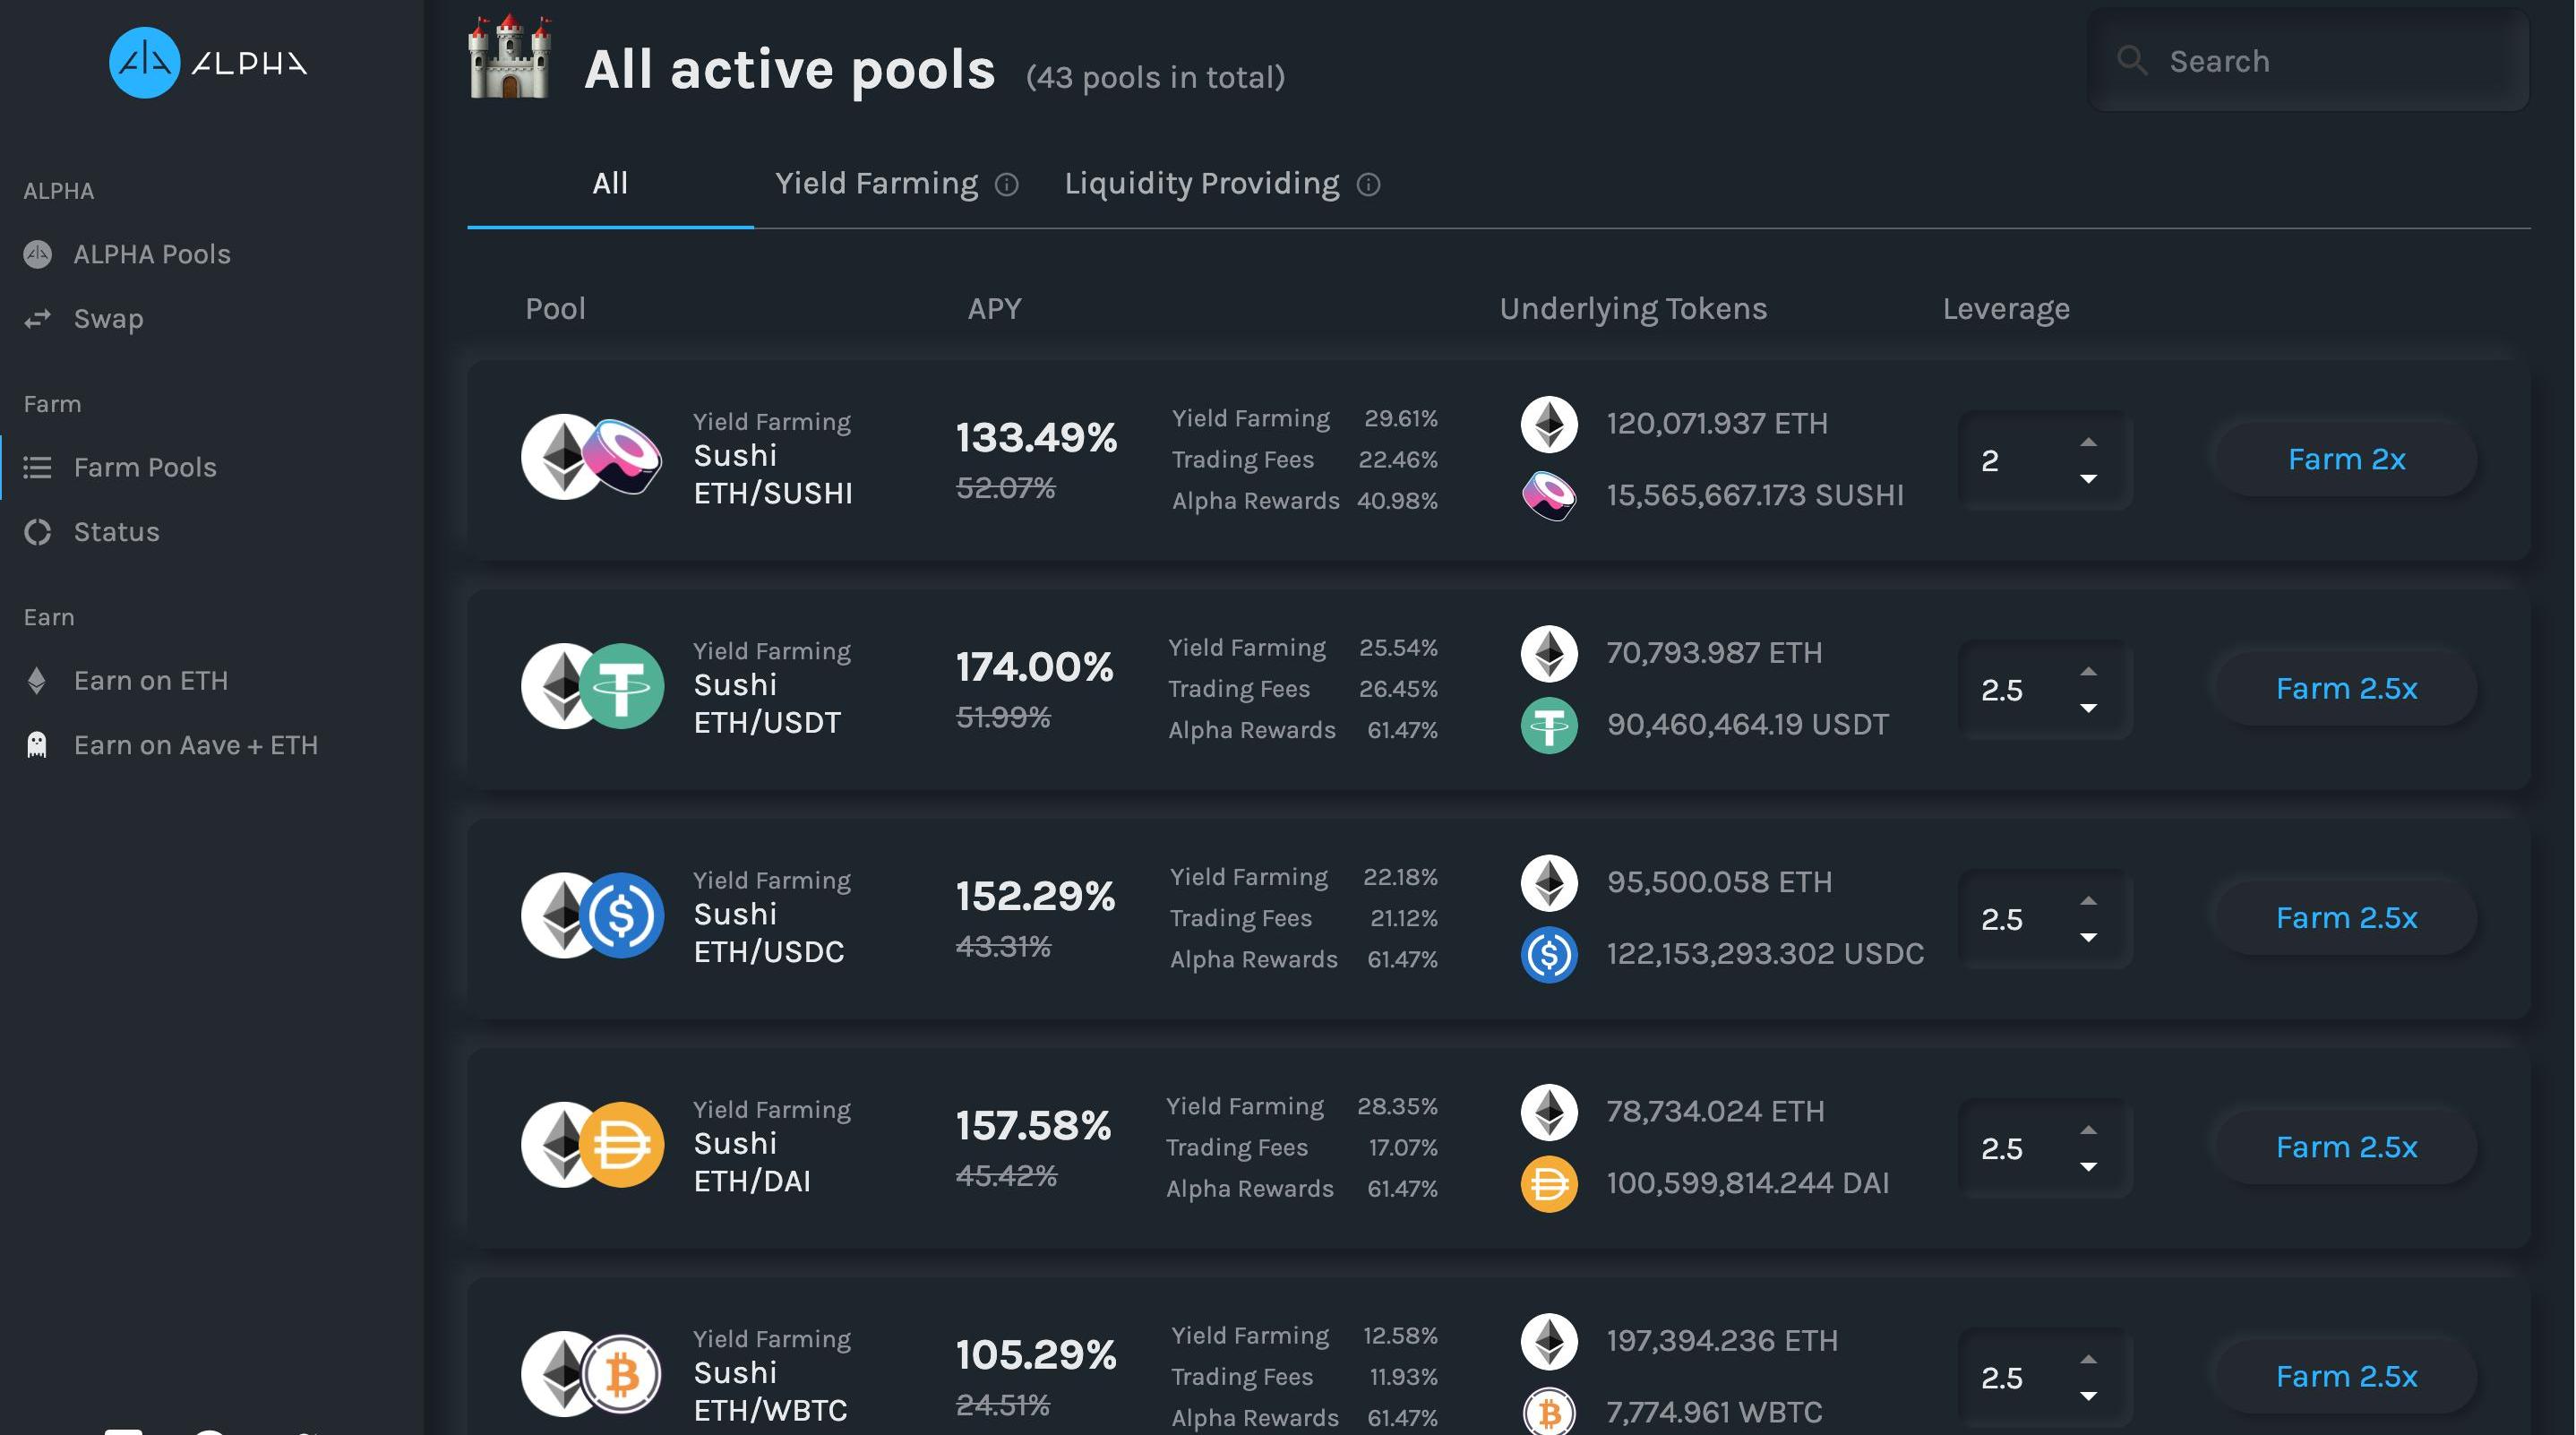2576x1435 pixels.
Task: Click Farm 2.5x for ETH/WBTC pool
Action: [2346, 1376]
